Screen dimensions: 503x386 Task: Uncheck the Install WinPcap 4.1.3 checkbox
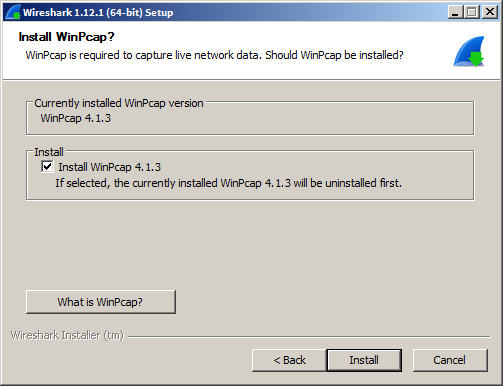(x=47, y=166)
